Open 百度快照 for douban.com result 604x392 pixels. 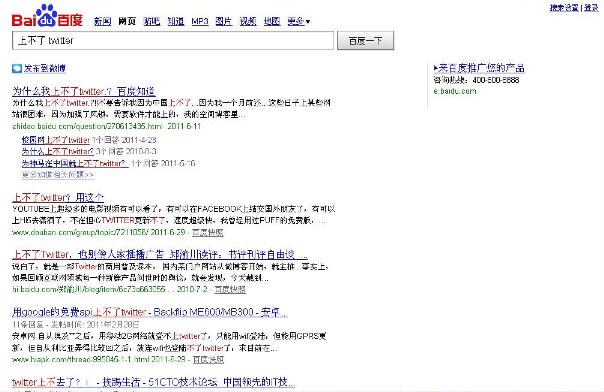[x=208, y=233]
